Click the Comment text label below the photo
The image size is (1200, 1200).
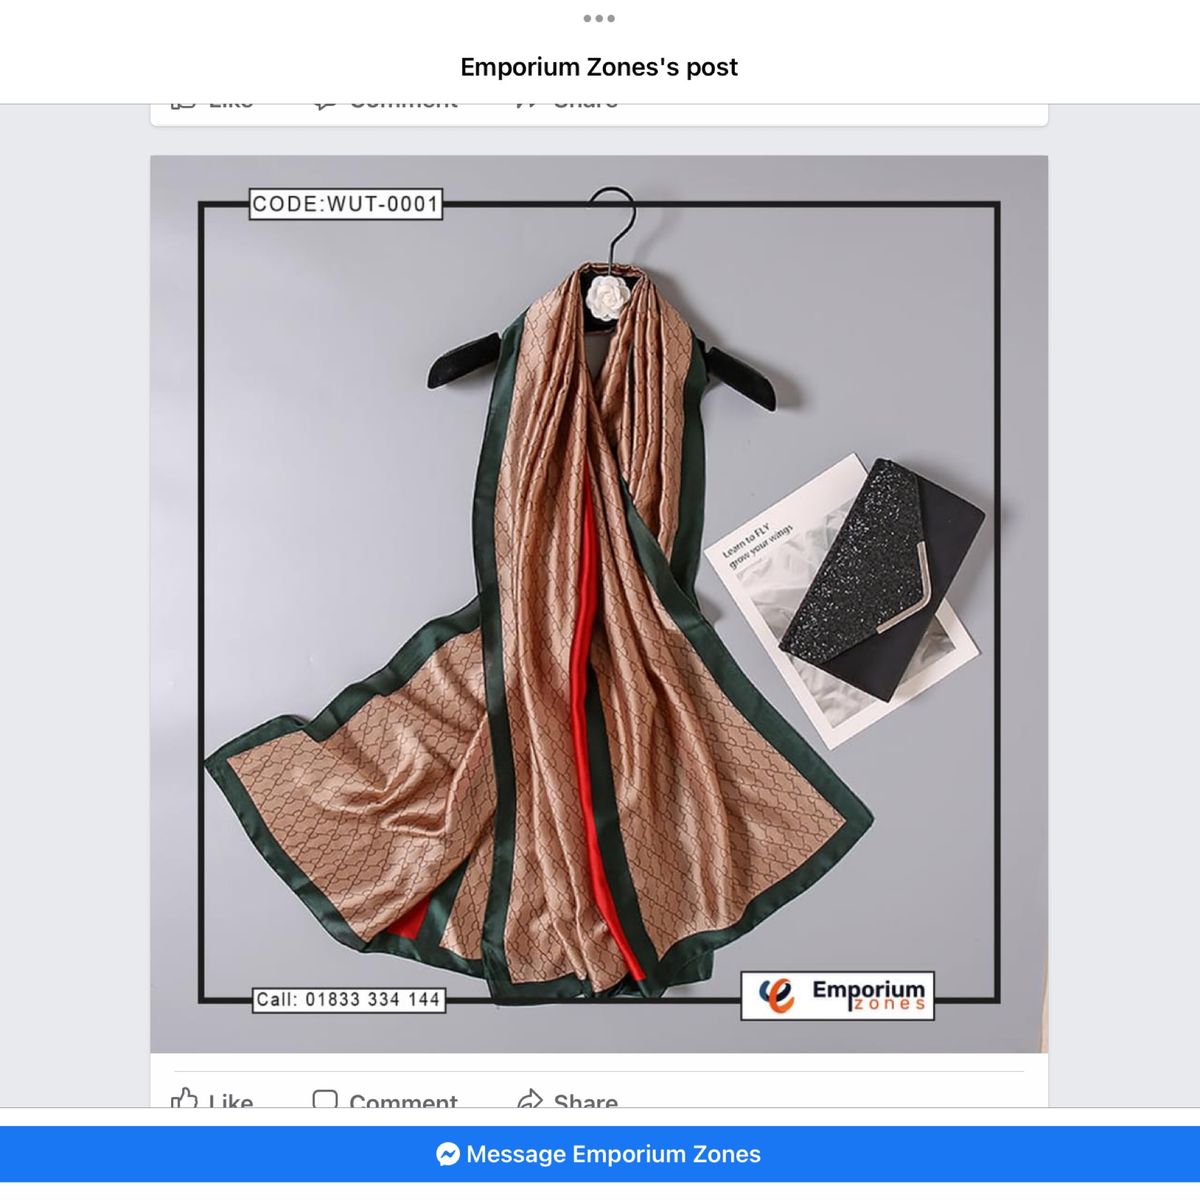[403, 1100]
